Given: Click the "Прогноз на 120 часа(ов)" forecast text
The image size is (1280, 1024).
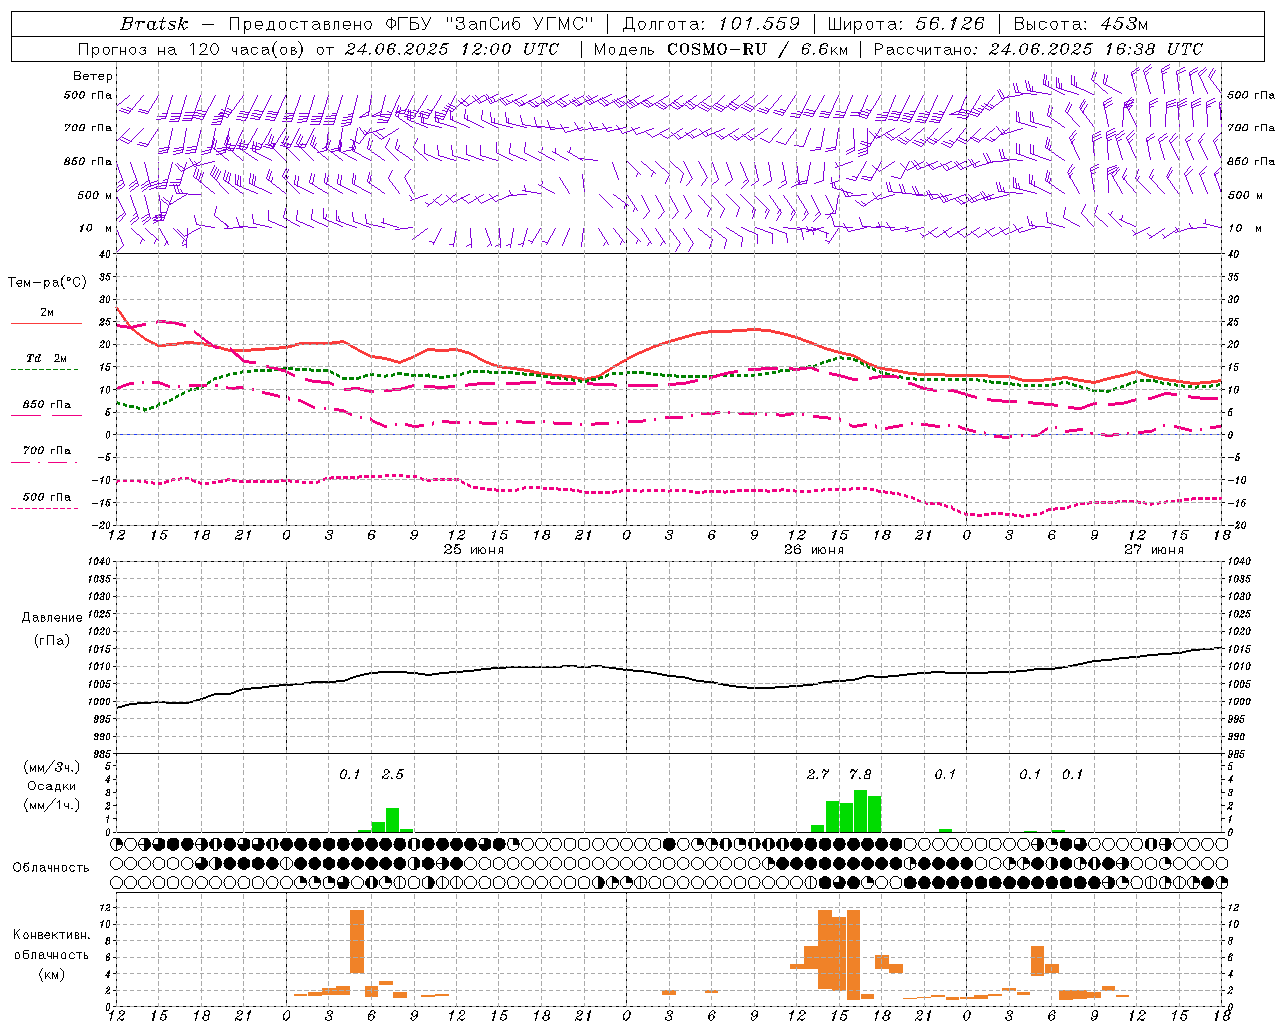Looking at the screenshot, I should click(x=192, y=49).
